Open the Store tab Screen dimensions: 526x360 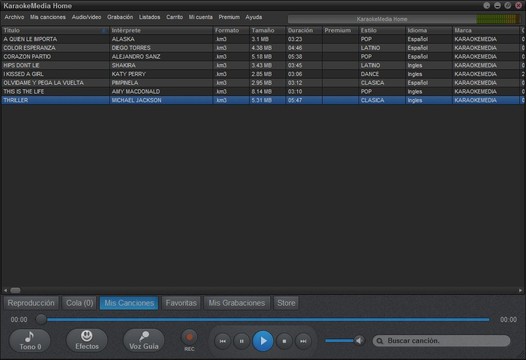pos(286,303)
